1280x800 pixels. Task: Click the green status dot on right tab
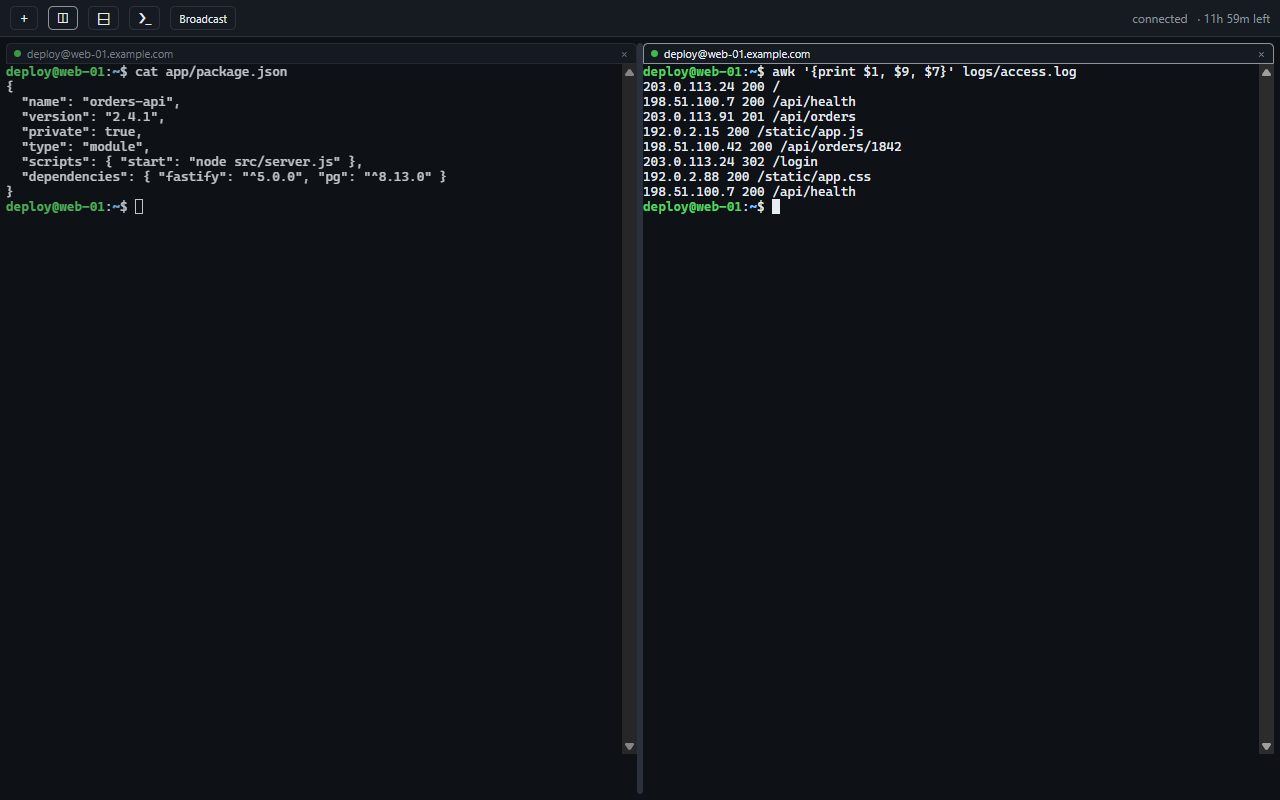[x=654, y=54]
